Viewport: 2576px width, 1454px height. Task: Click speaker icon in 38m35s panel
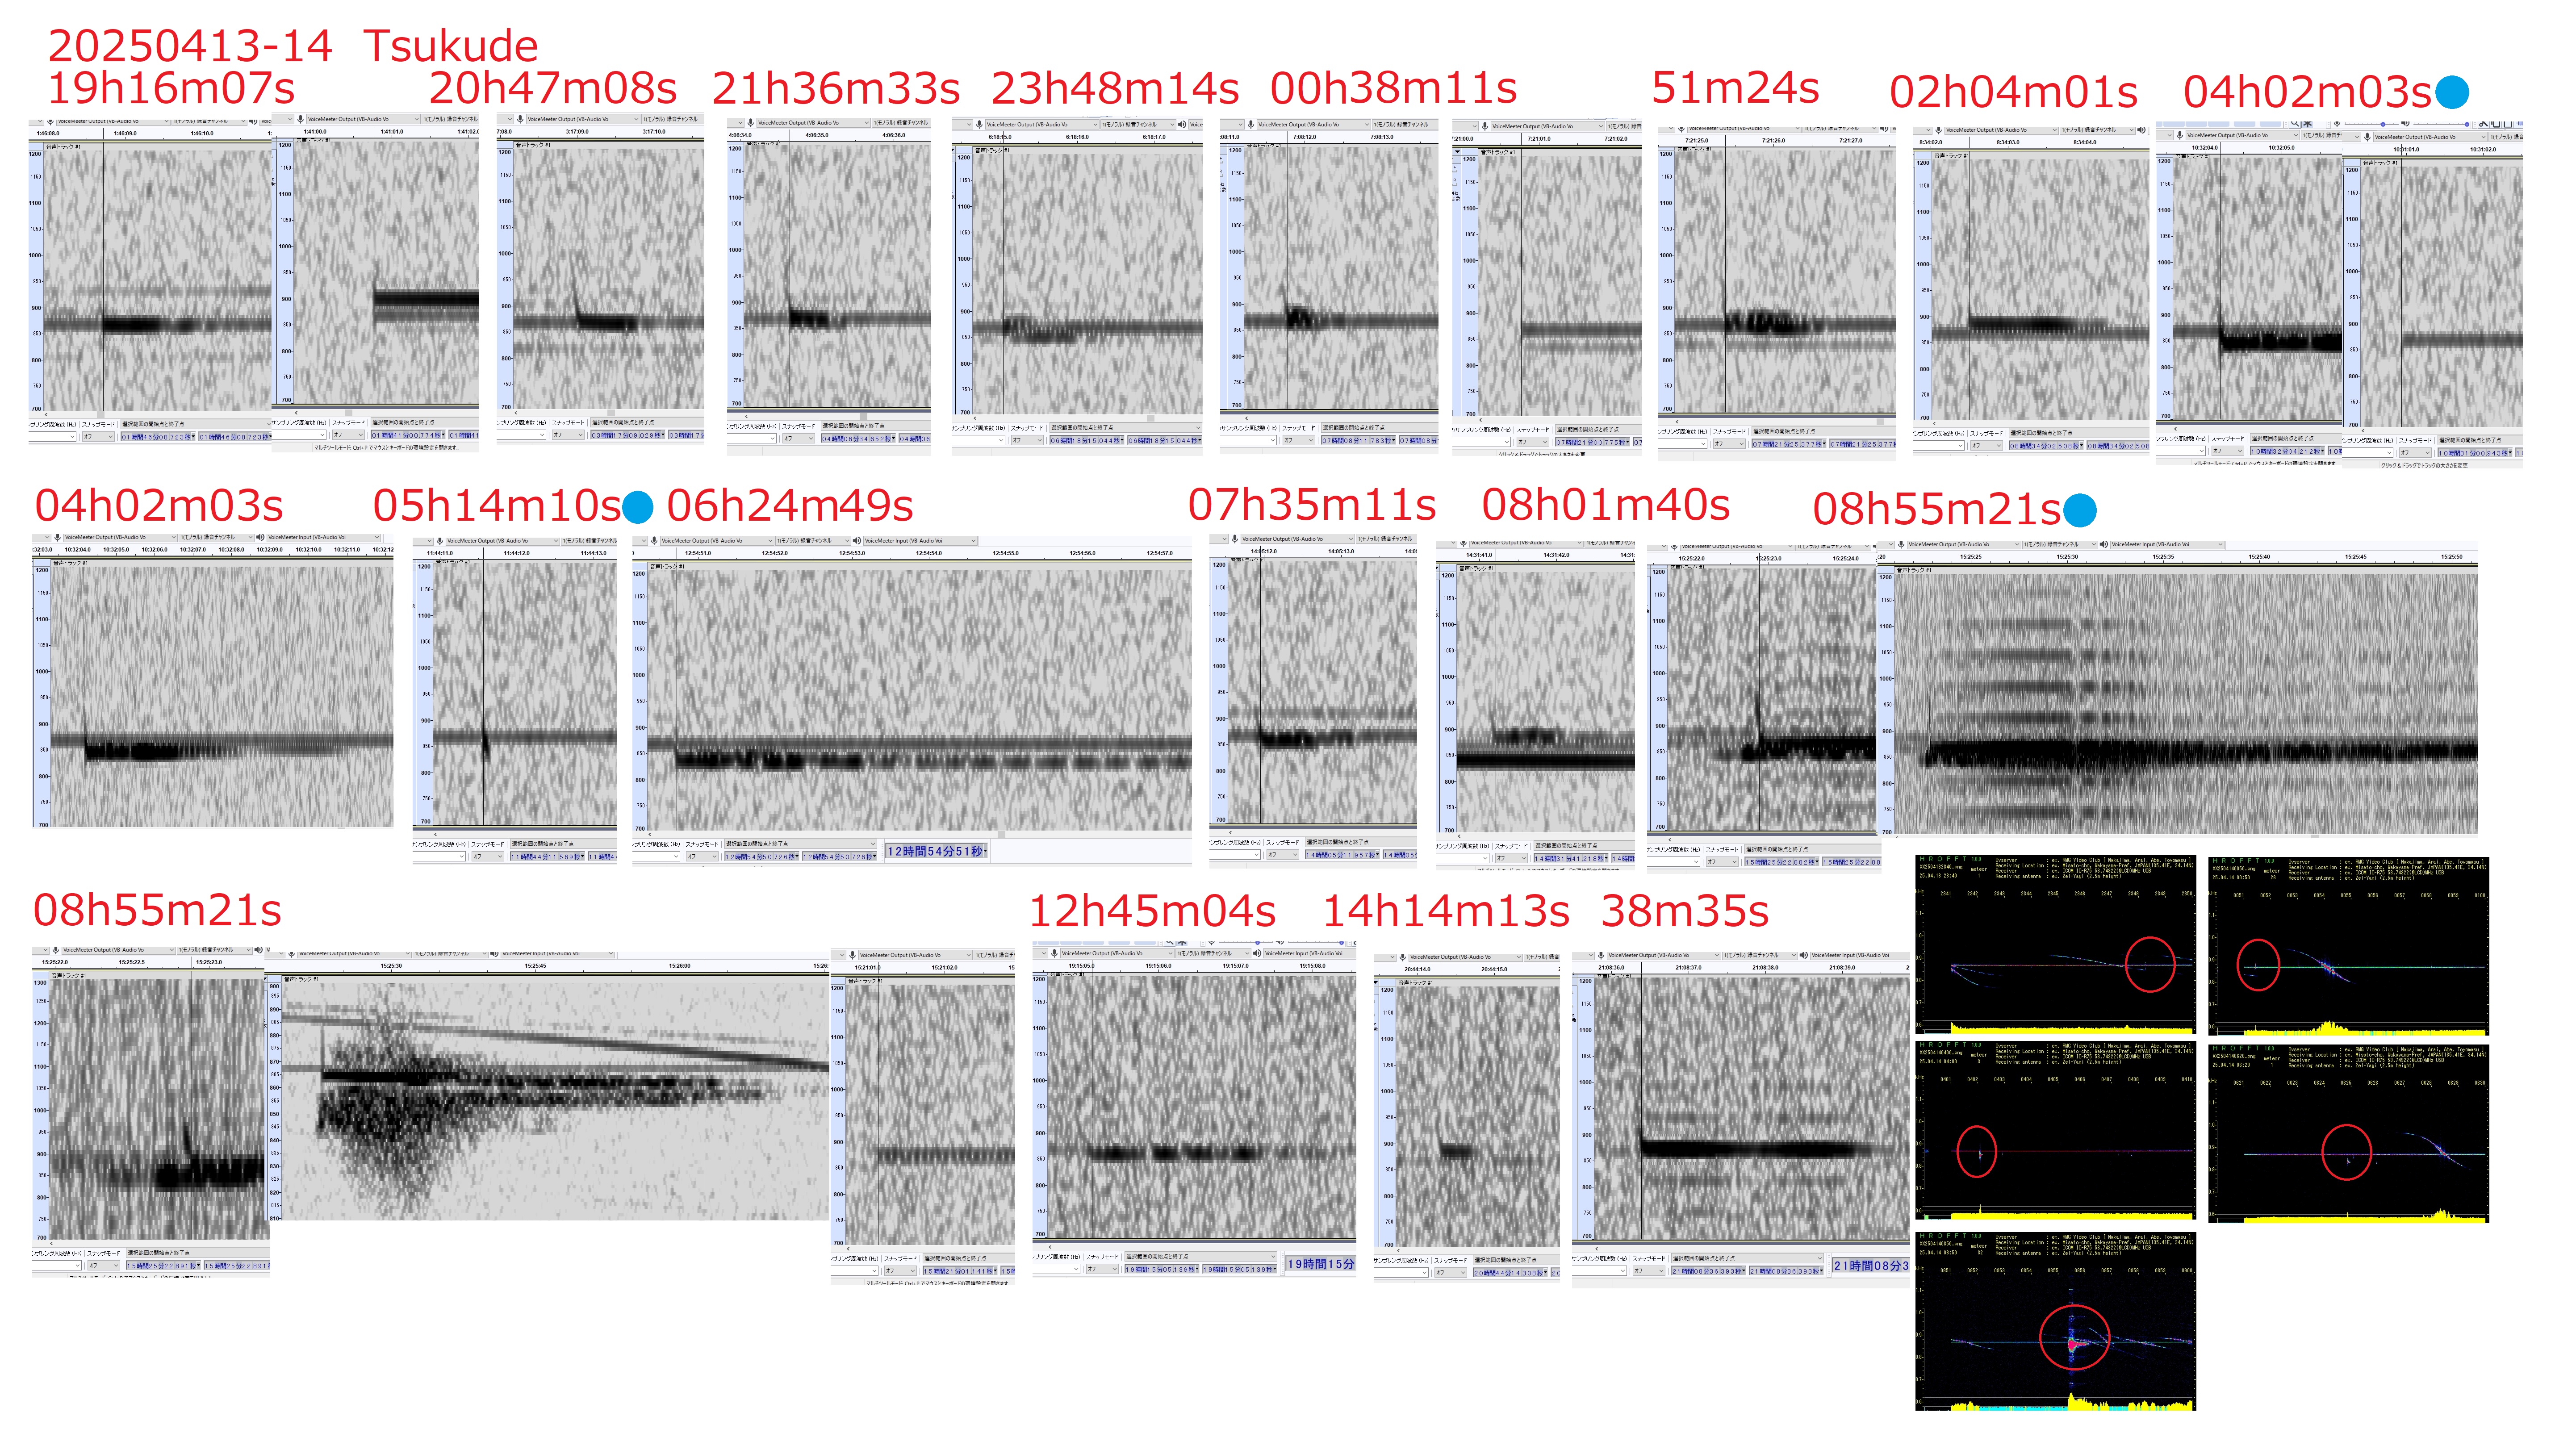[x=1803, y=956]
